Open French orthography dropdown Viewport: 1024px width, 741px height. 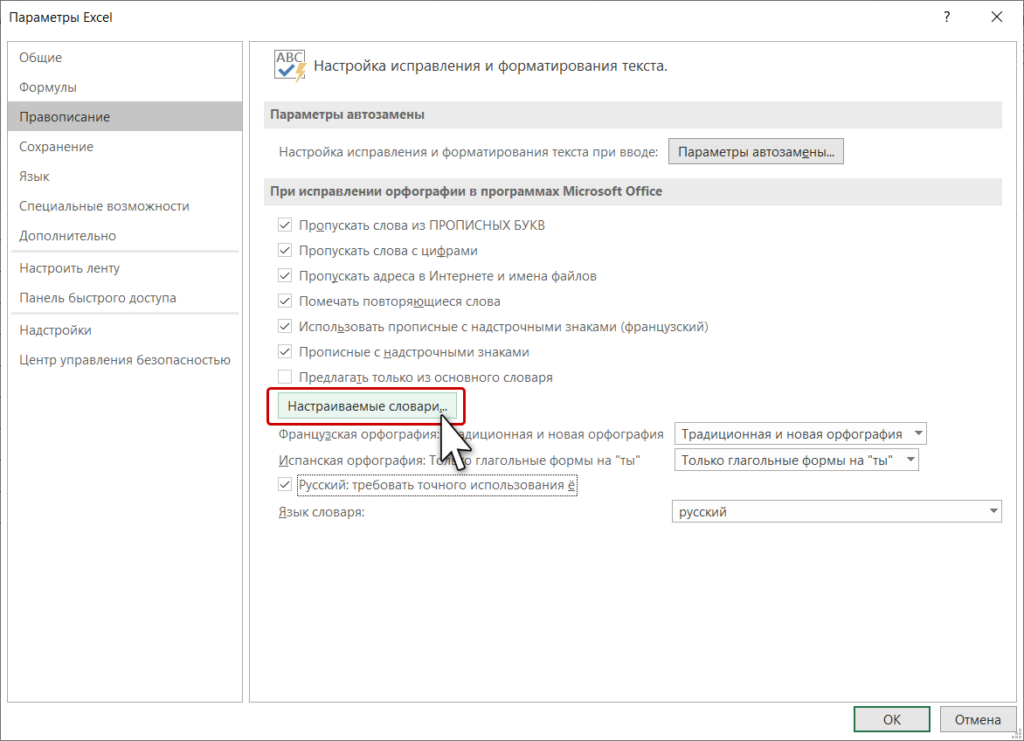coord(800,434)
